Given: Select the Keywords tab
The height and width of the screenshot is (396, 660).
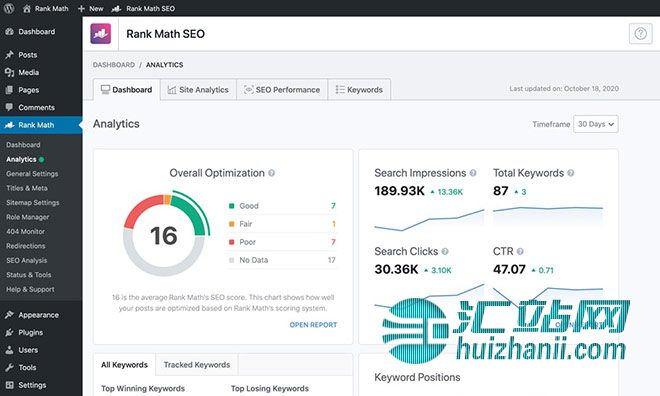Looking at the screenshot, I should tap(359, 90).
